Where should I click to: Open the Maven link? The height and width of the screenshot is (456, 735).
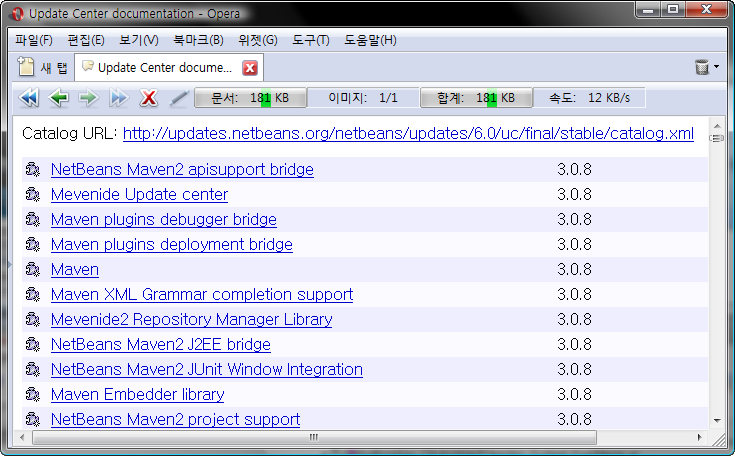75,269
